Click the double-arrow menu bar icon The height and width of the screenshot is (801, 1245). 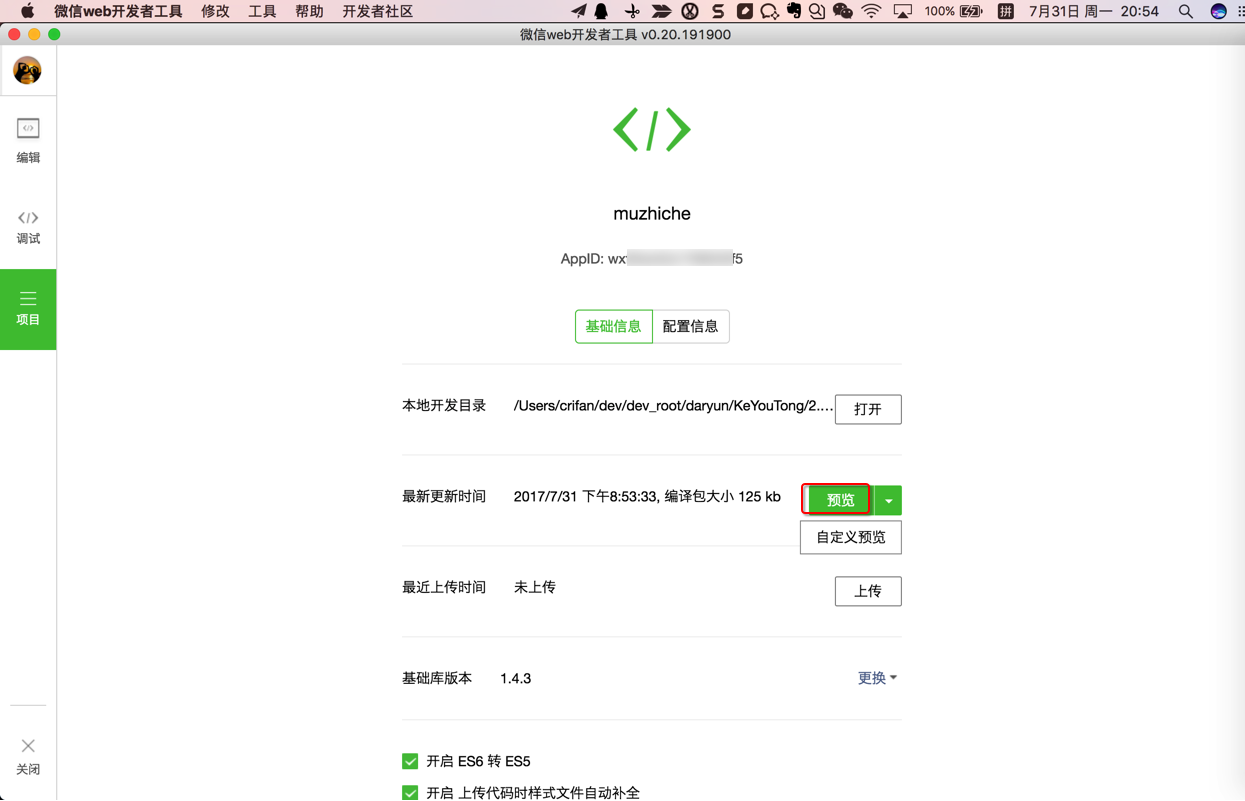[x=661, y=11]
